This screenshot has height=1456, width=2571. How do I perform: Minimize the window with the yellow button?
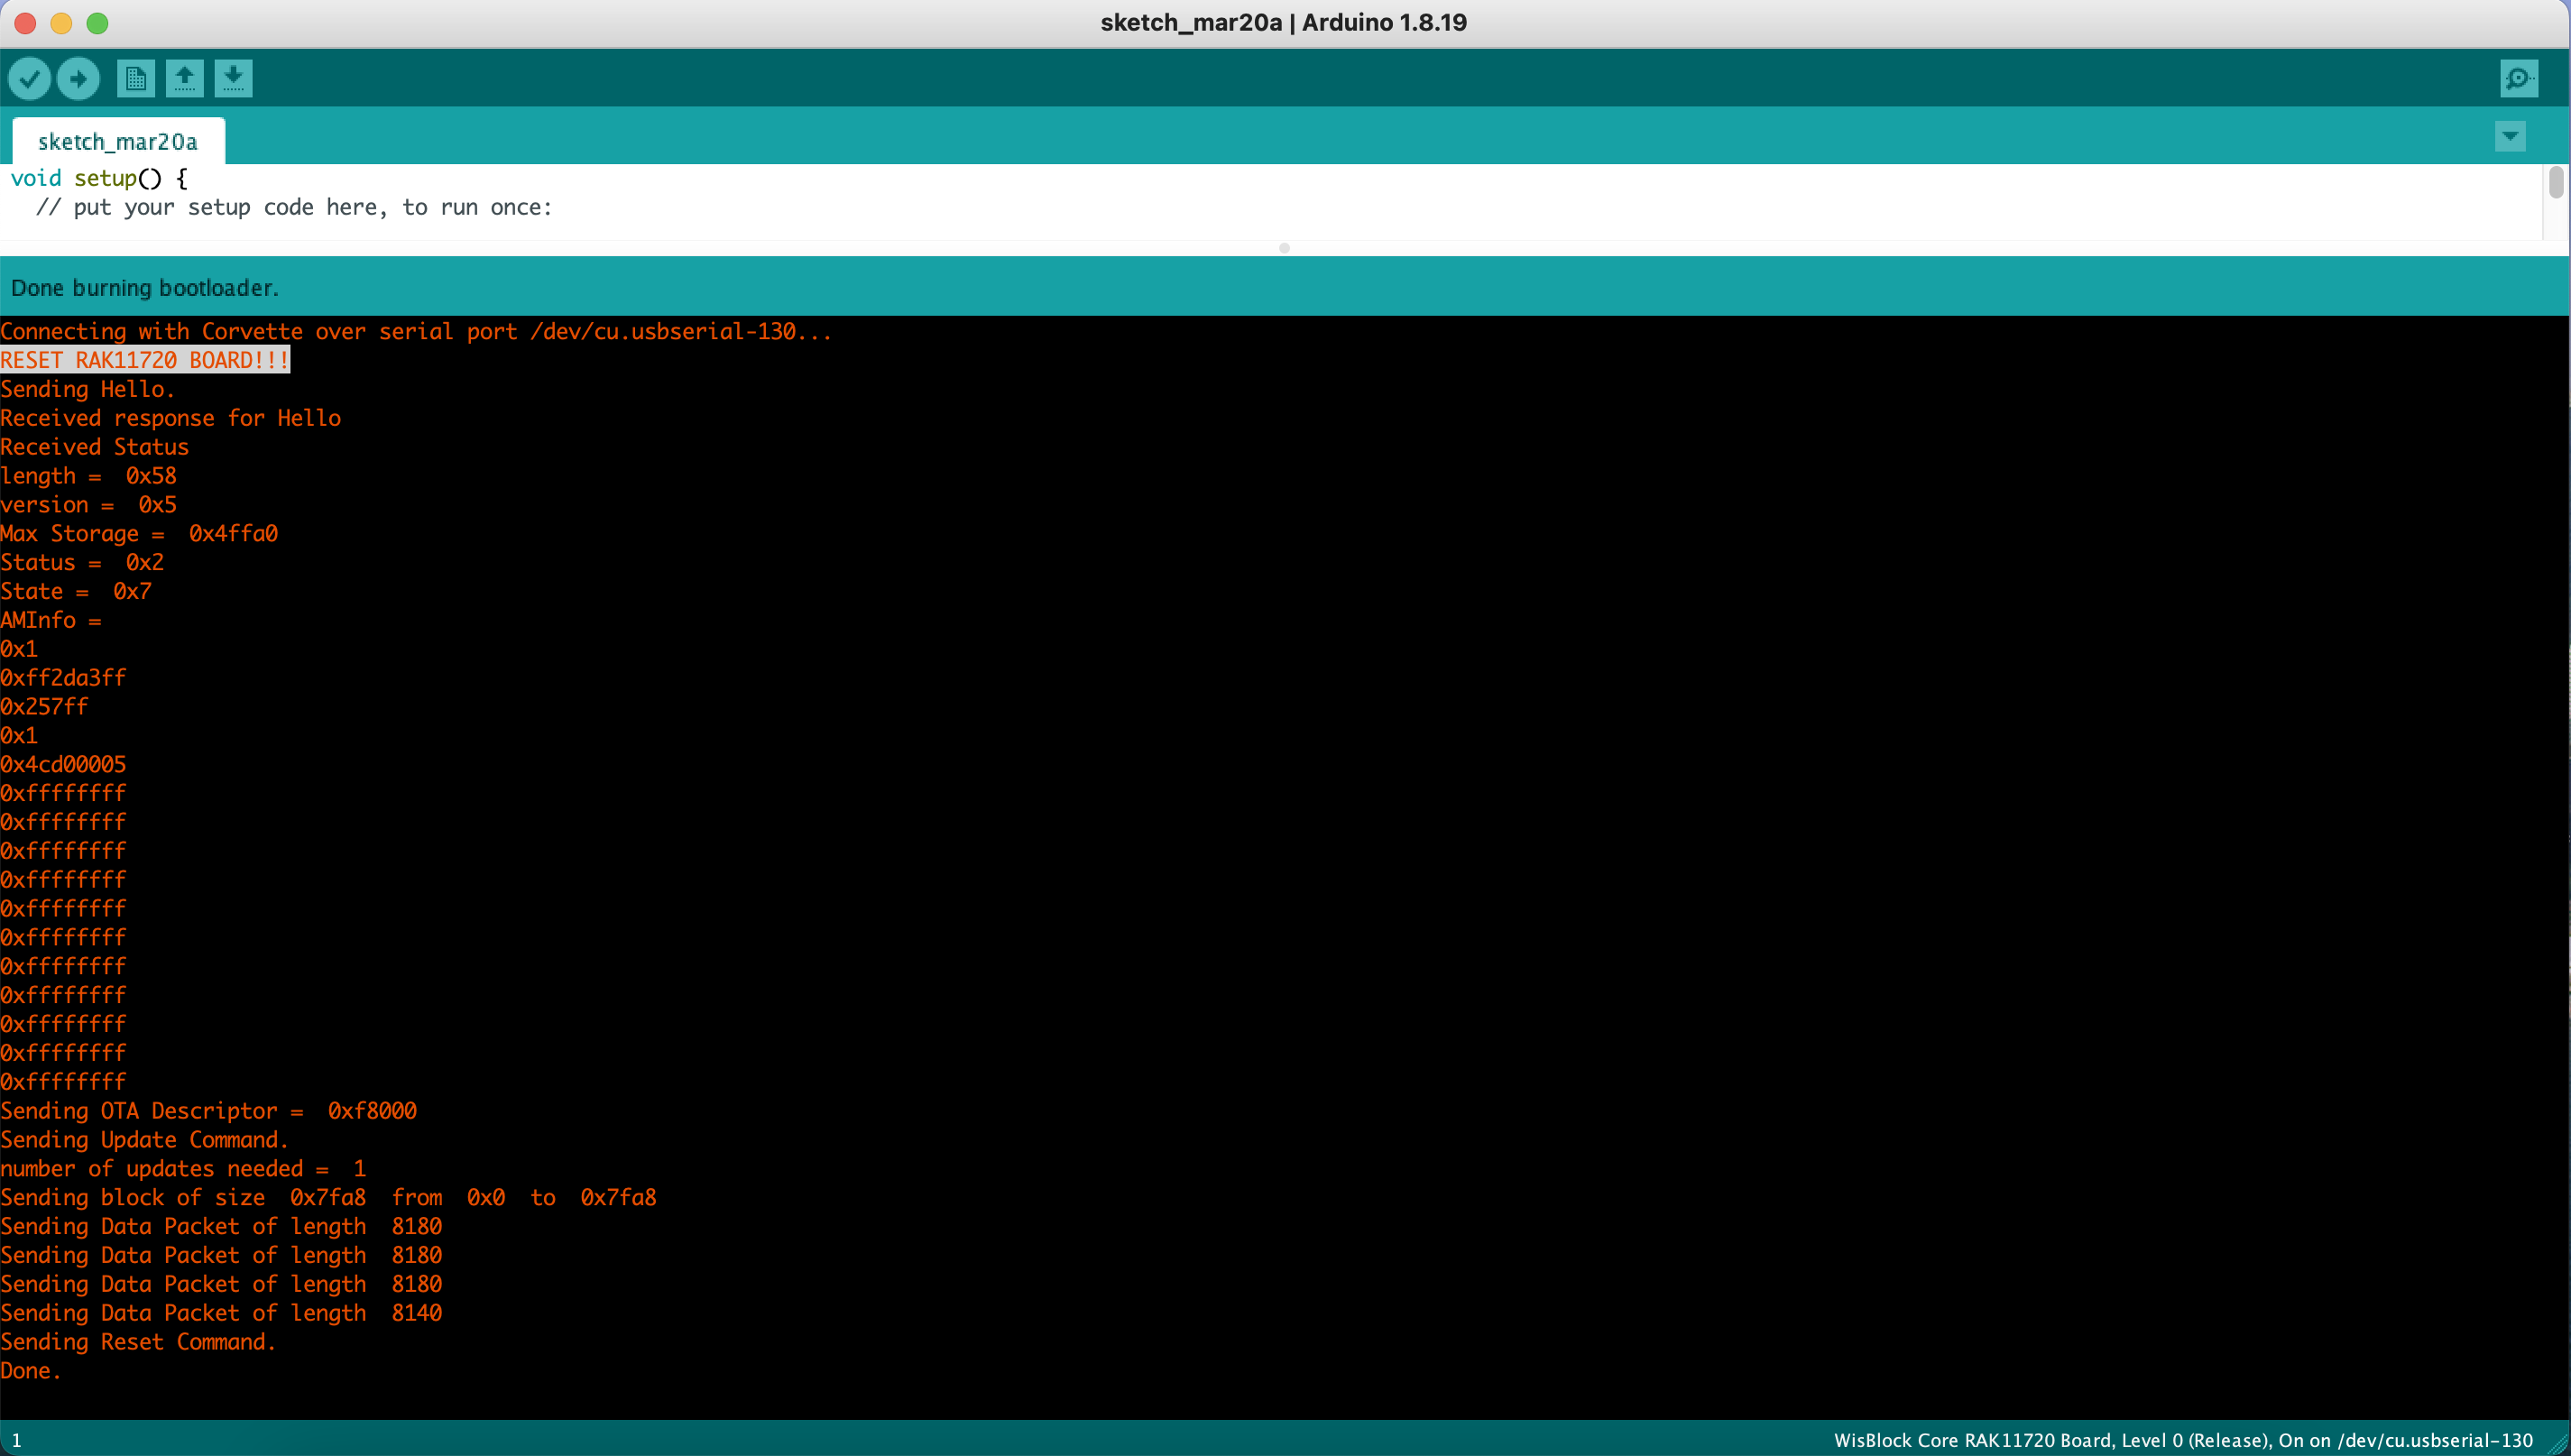61,22
